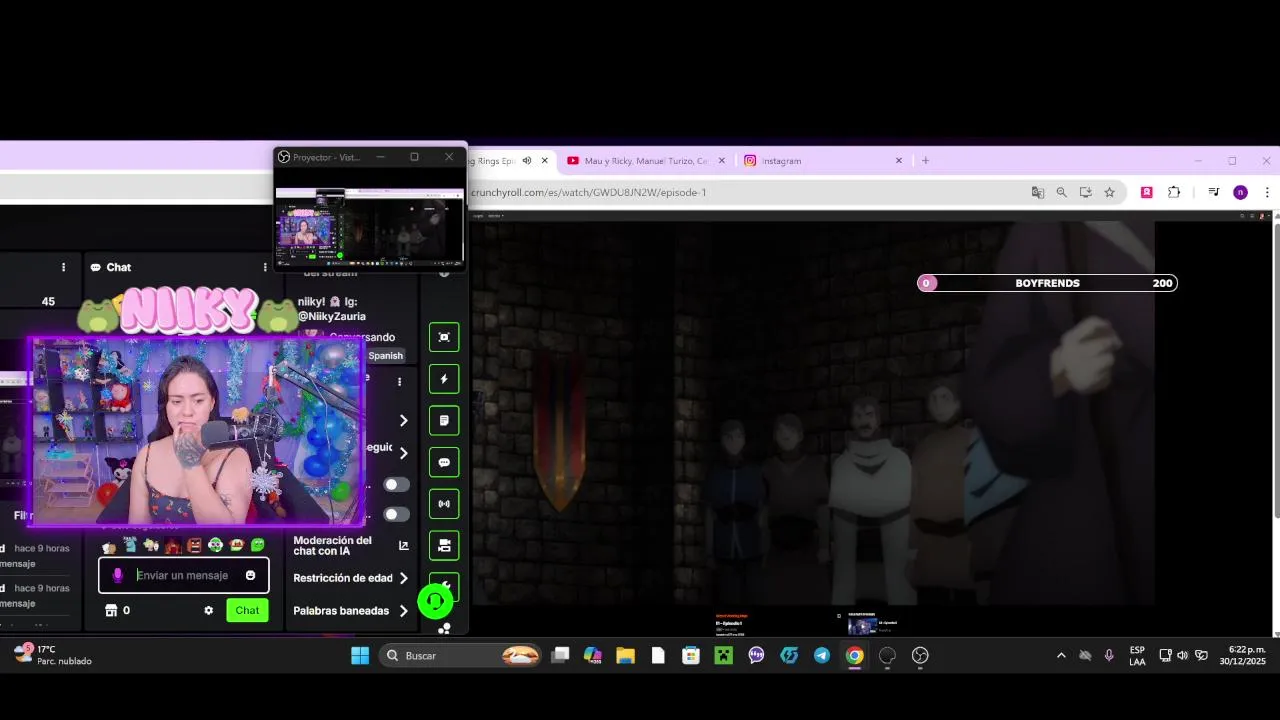Open Chat panel three-dot menu
This screenshot has height=720, width=1280.
point(265,267)
